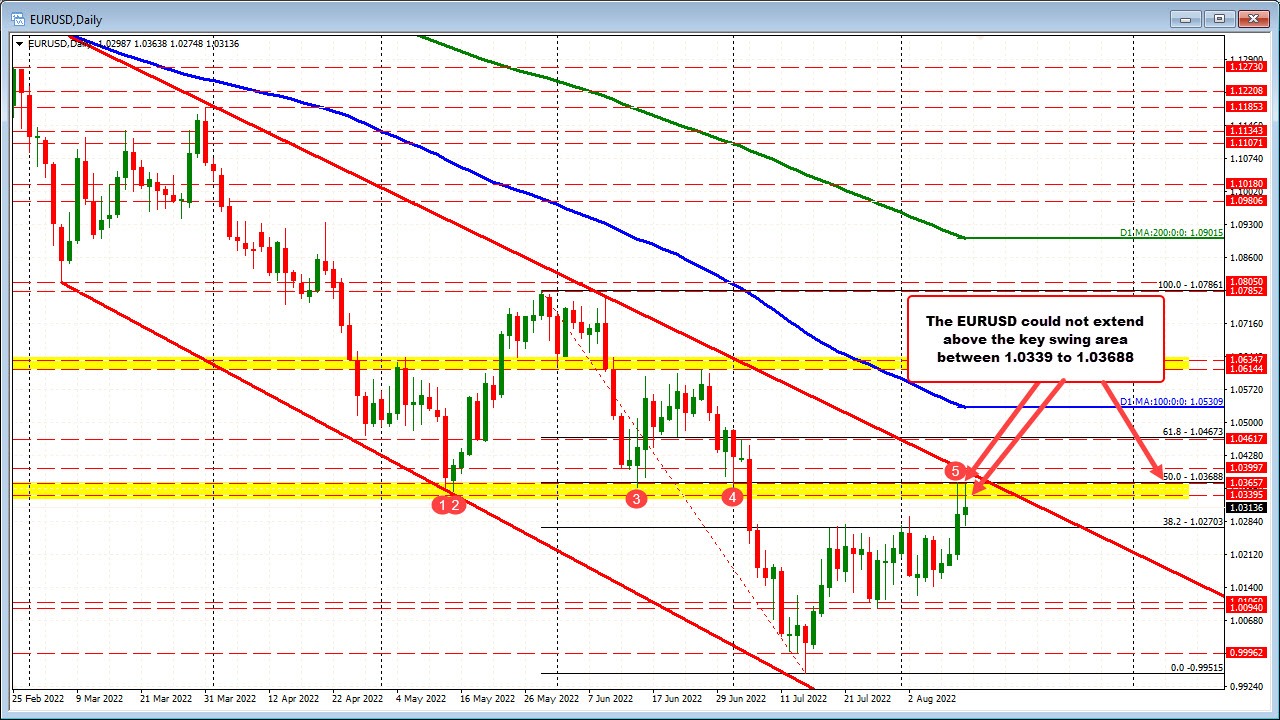
Task: Maximize the EURUSD,Daily chart window
Action: (x=1220, y=18)
